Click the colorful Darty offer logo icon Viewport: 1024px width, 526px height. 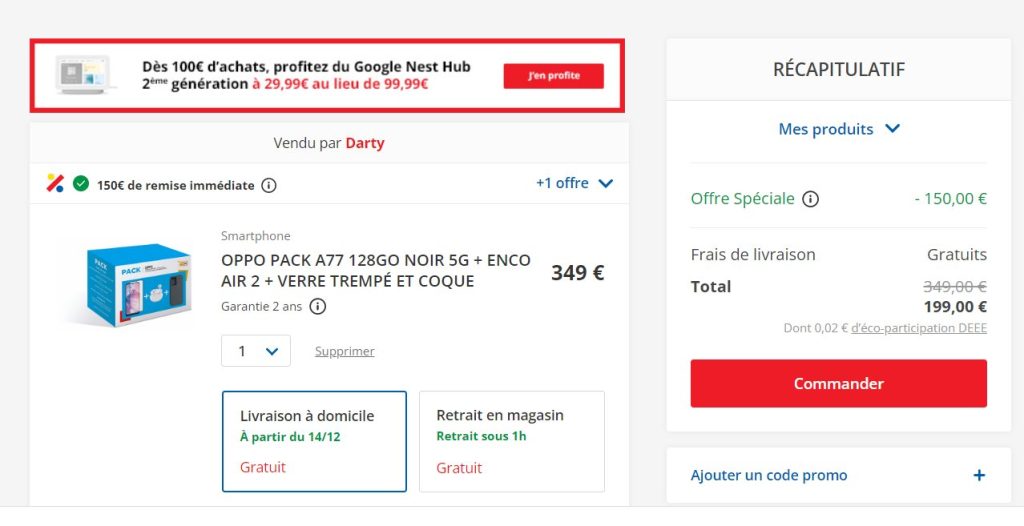[55, 183]
